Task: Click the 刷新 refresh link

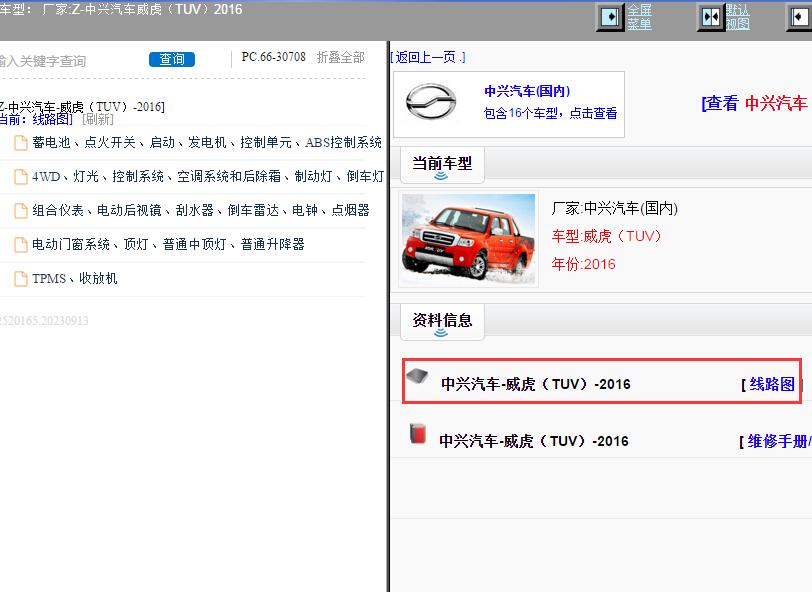Action: click(98, 119)
